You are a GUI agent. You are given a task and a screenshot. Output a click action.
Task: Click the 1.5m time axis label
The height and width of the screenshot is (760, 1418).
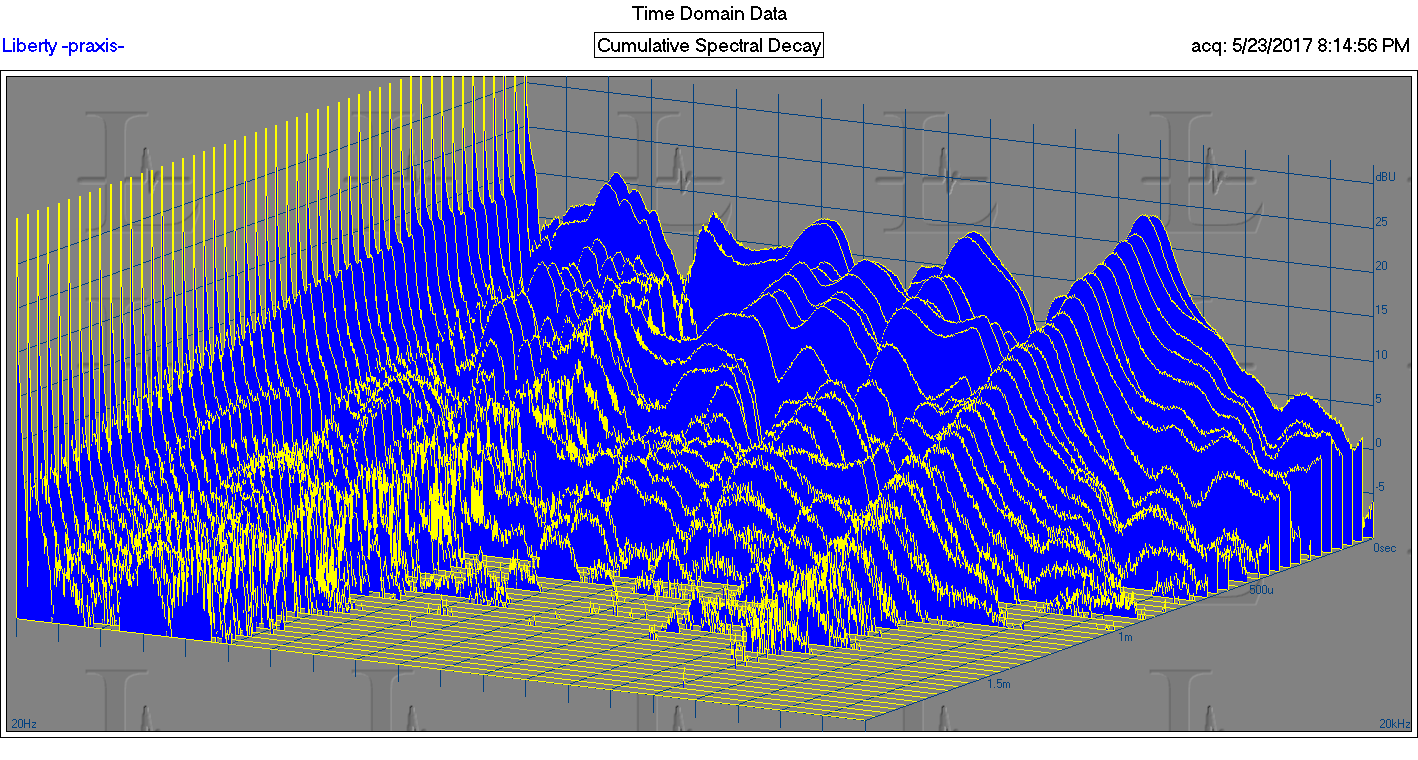click(x=999, y=684)
